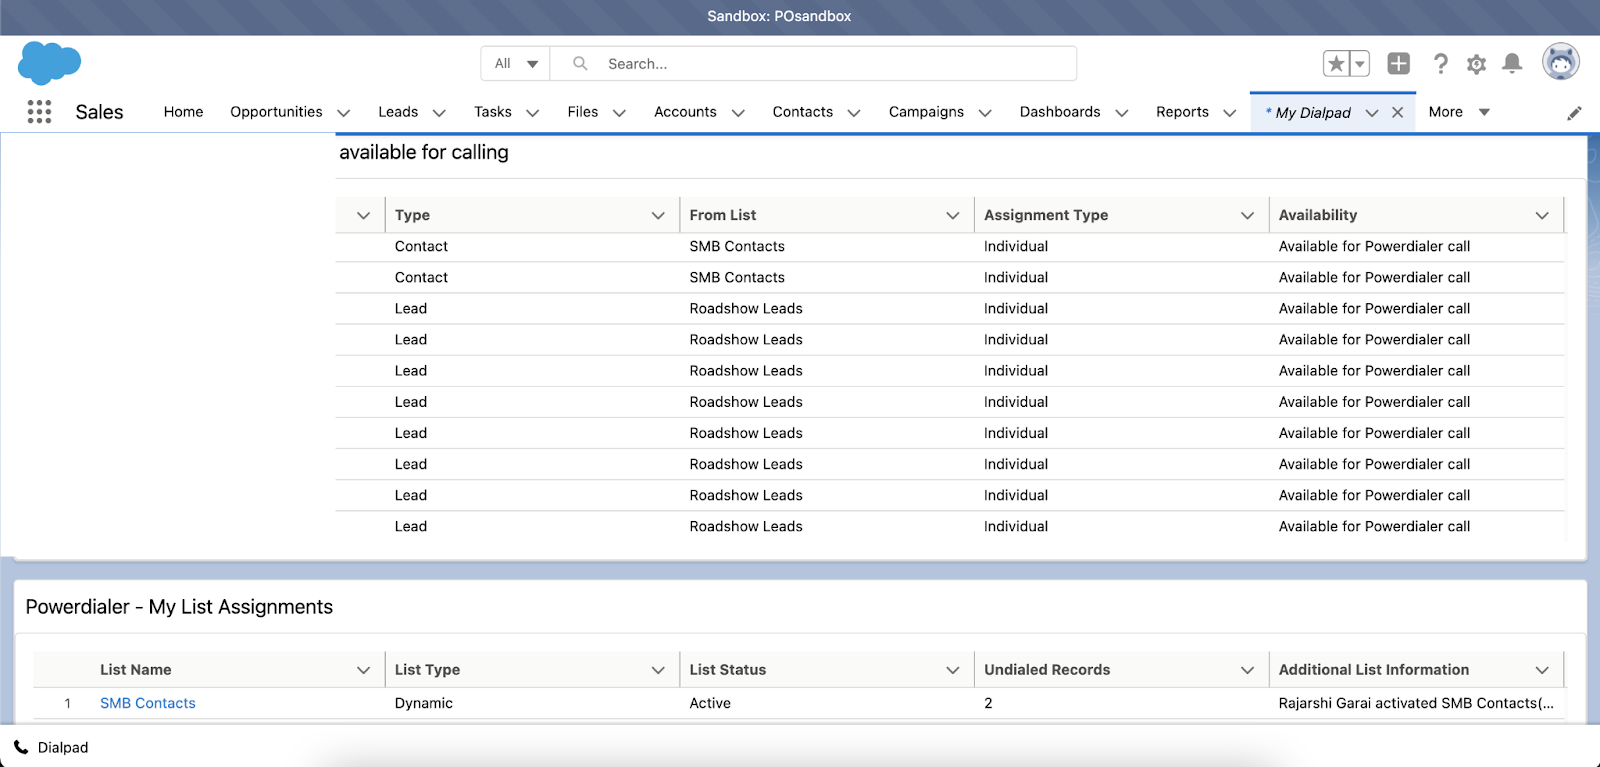Expand the Files tab chevron

point(619,113)
